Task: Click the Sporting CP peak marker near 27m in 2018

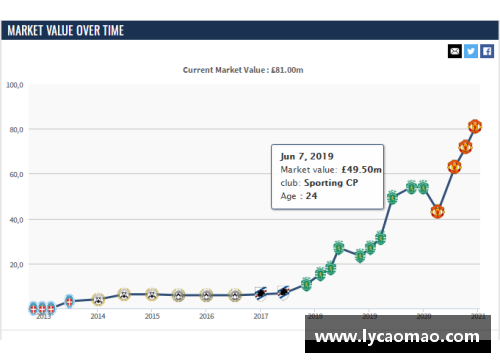Action: [x=338, y=247]
